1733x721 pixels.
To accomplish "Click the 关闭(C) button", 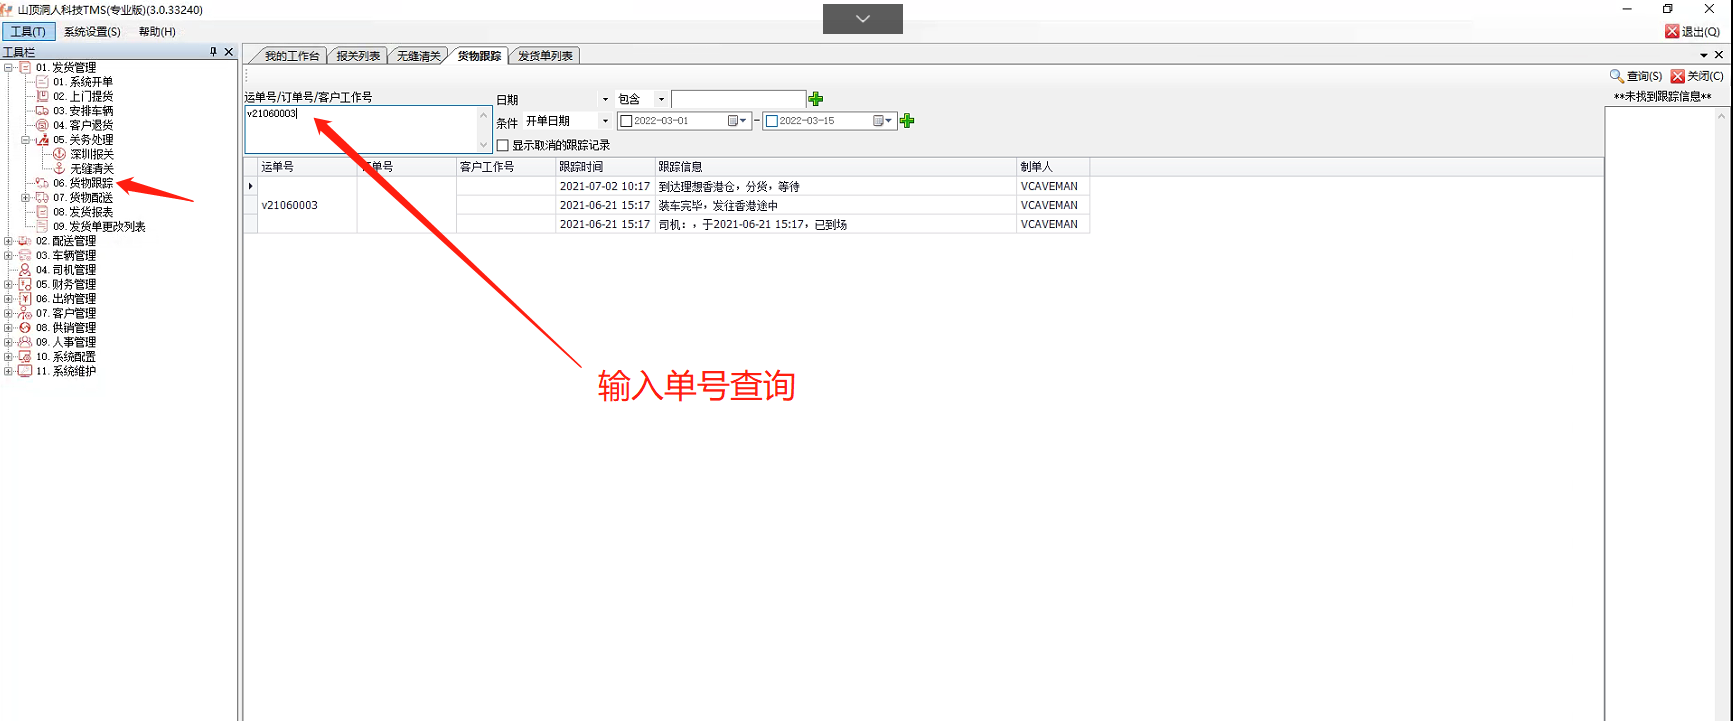I will tap(1697, 76).
